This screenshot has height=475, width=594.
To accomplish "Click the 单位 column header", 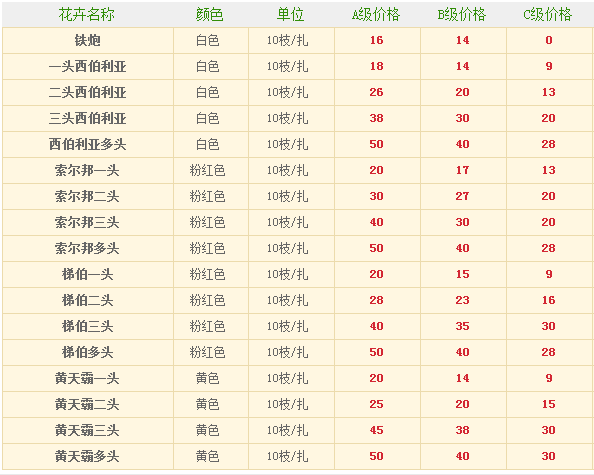I will tap(291, 15).
